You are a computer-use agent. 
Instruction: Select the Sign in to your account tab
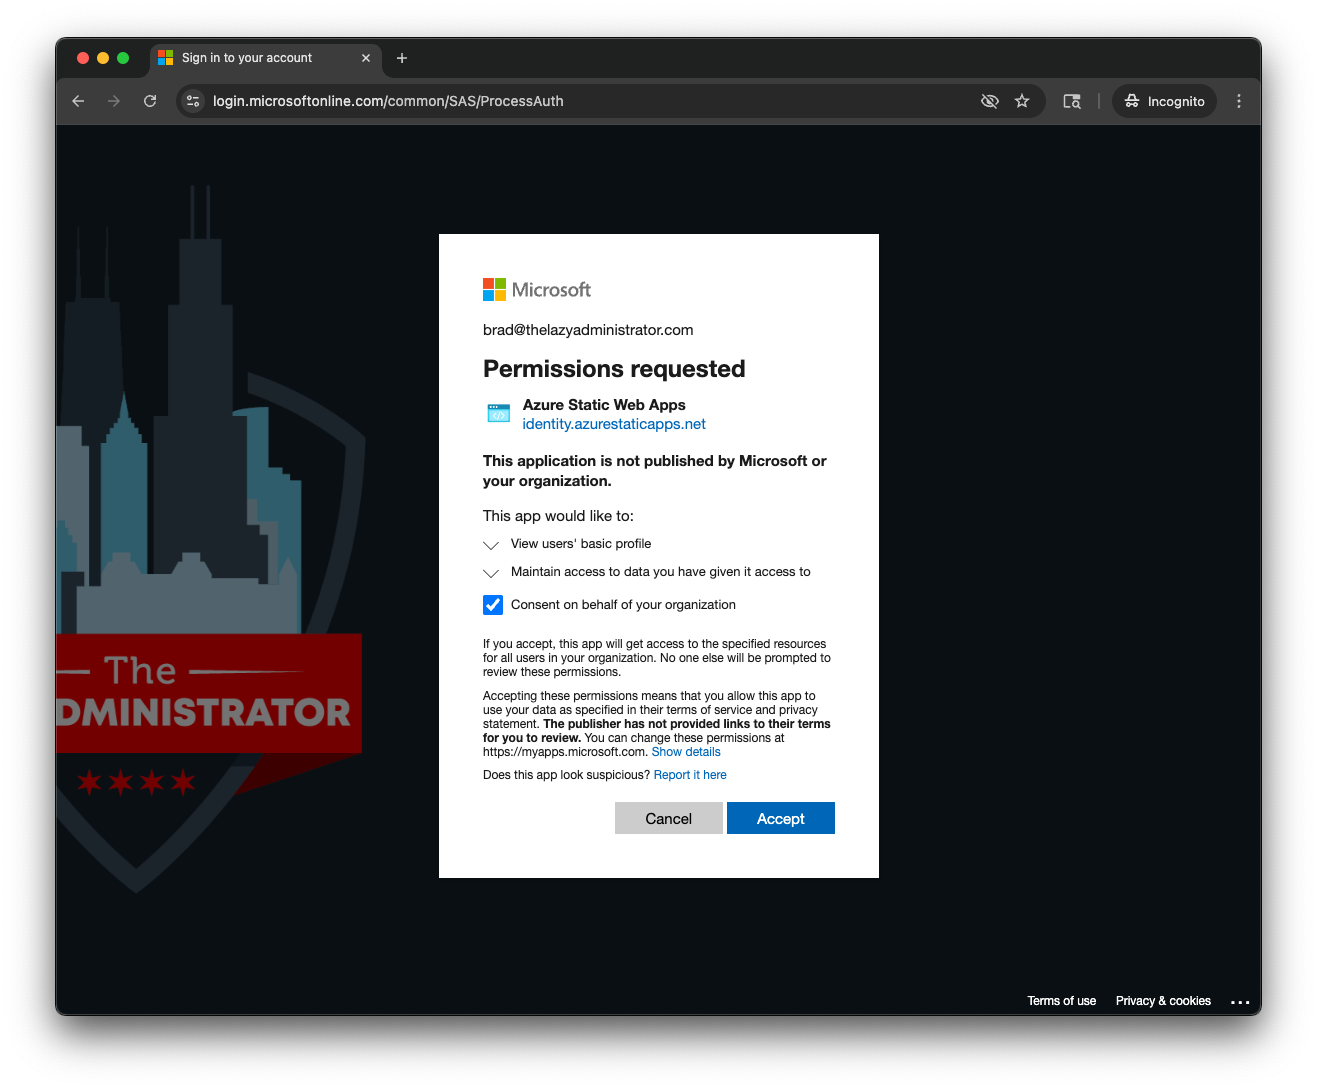pyautogui.click(x=247, y=58)
